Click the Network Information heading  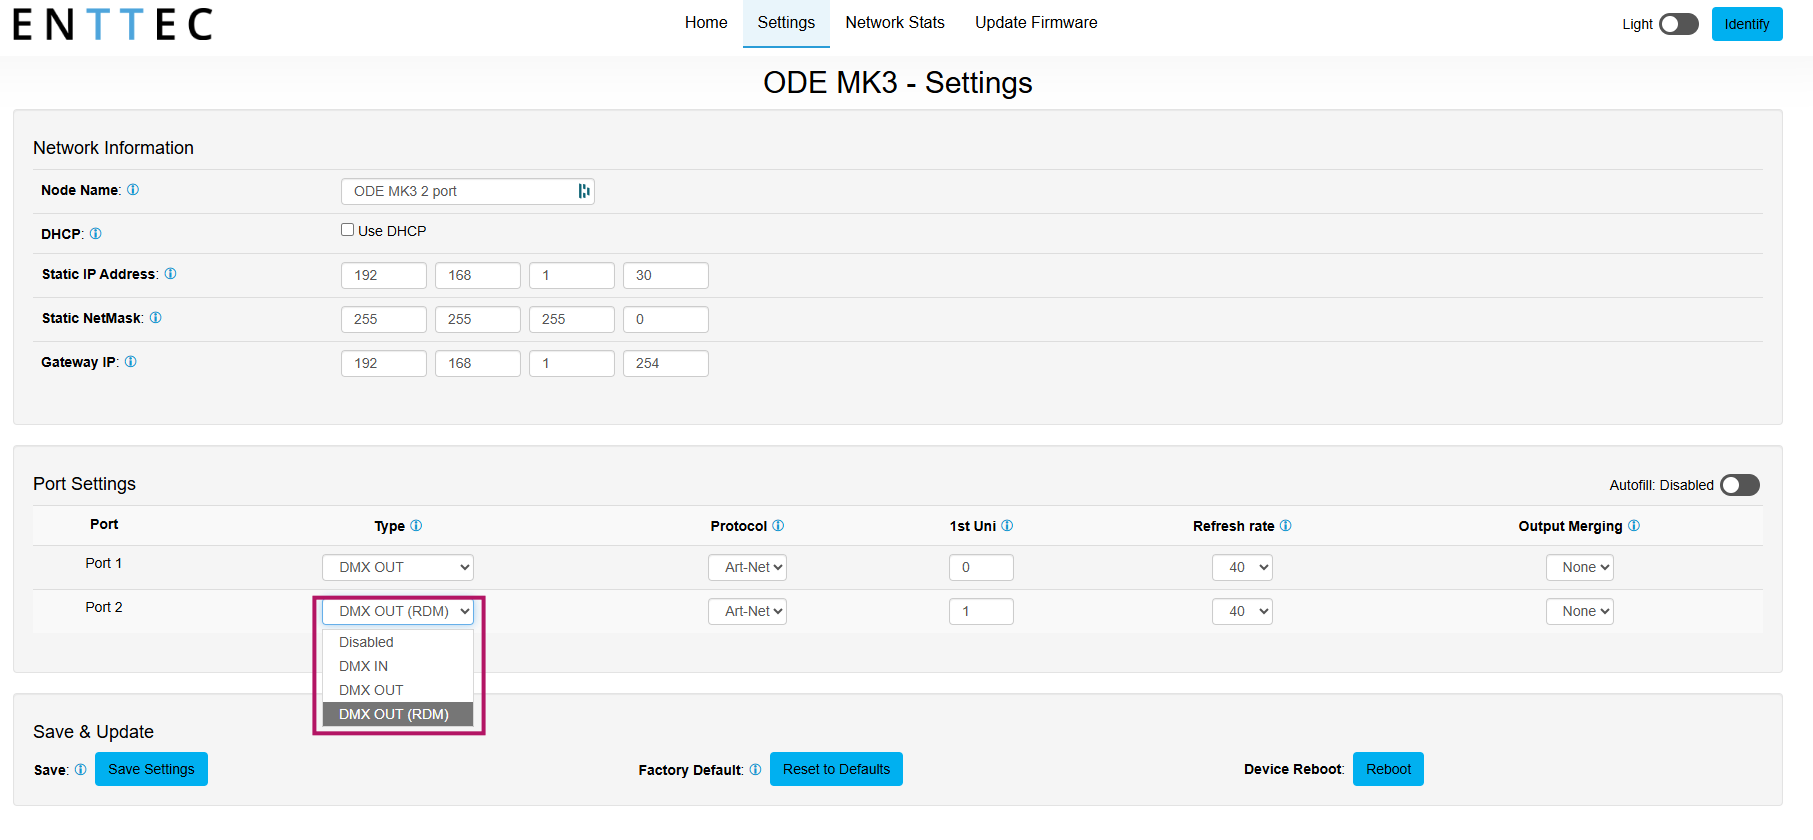(113, 148)
